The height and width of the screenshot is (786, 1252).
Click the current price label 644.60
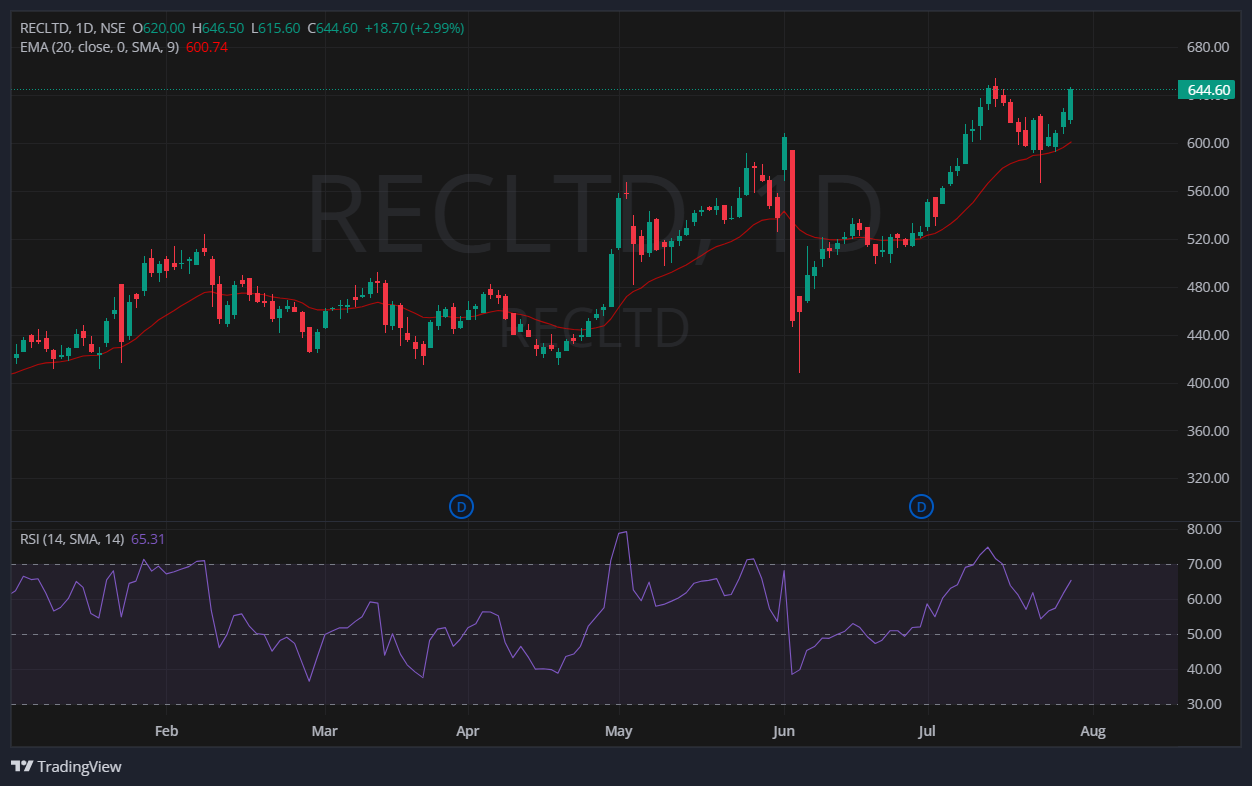click(1208, 91)
